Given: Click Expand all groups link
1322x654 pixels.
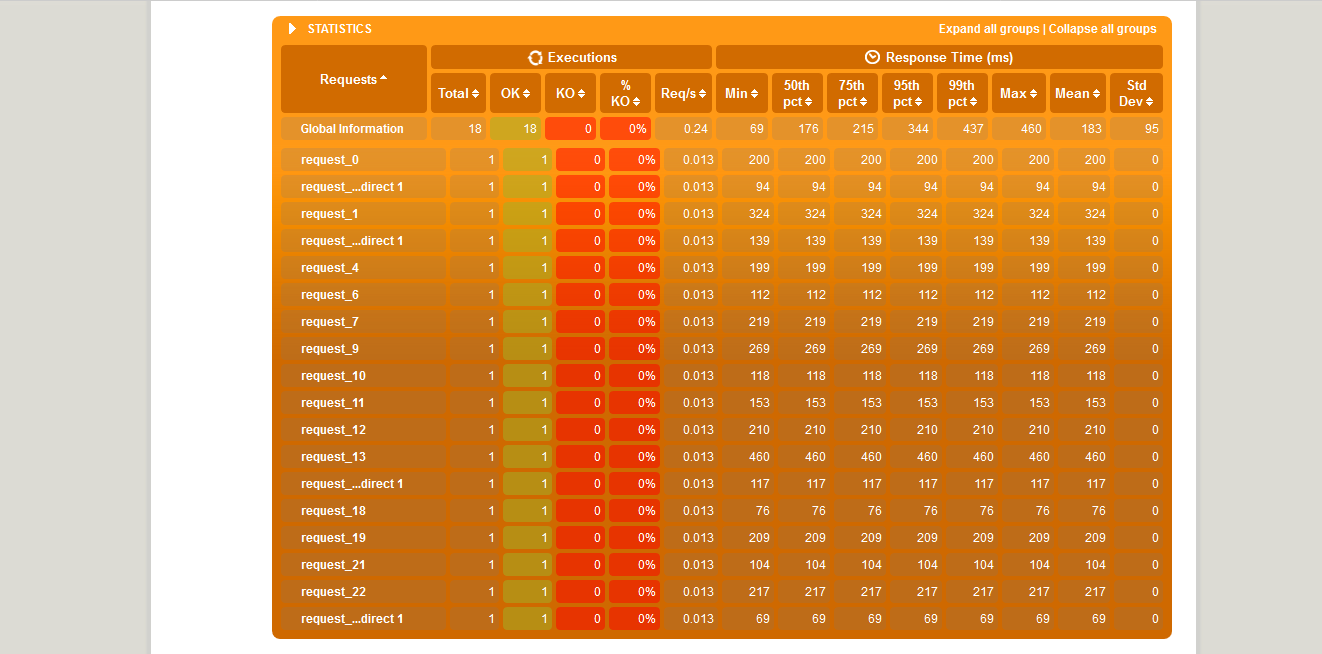Looking at the screenshot, I should (989, 29).
